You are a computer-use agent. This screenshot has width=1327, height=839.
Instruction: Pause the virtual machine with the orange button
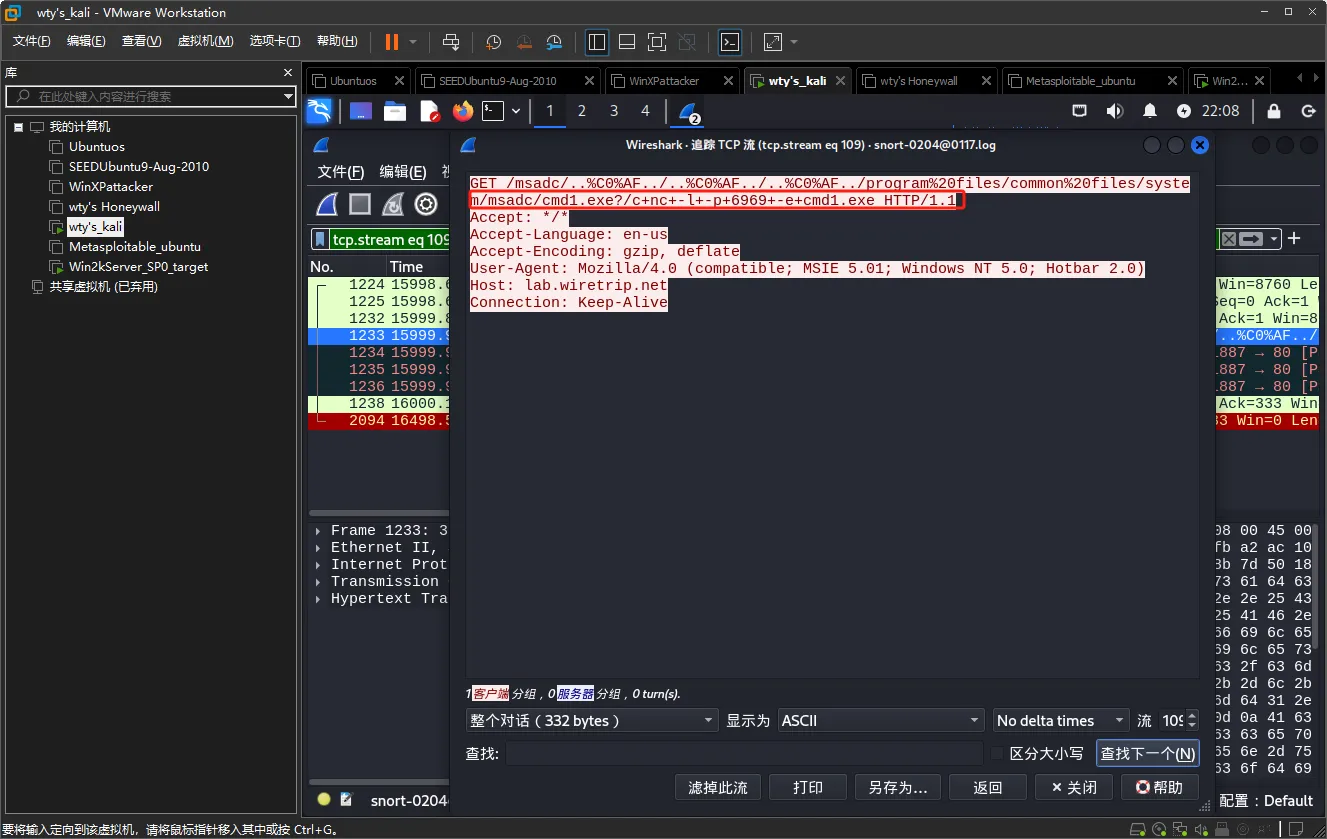point(391,42)
